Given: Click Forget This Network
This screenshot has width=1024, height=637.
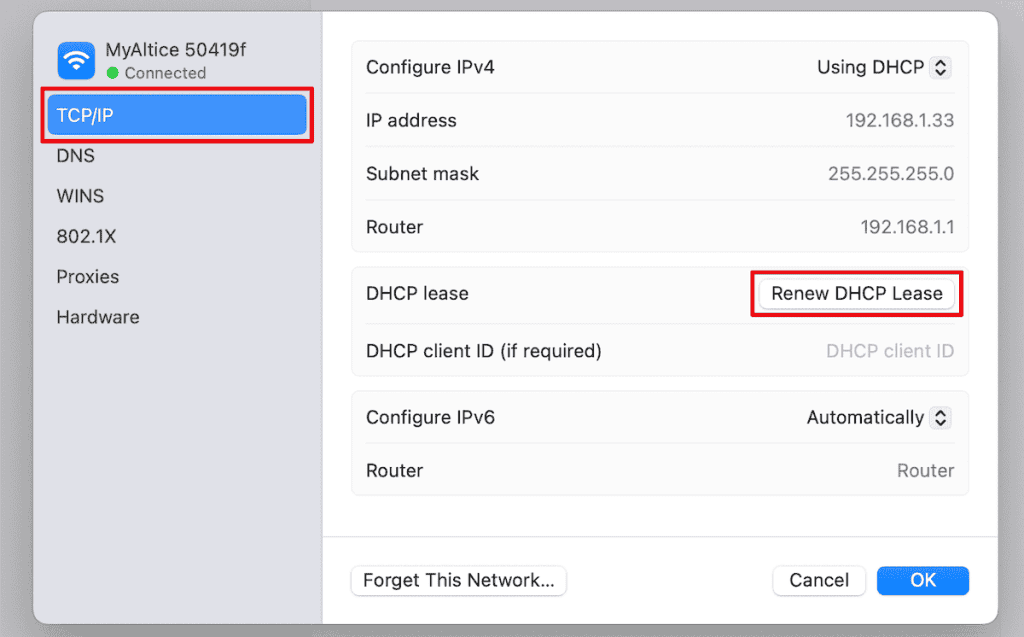Looking at the screenshot, I should click(458, 581).
